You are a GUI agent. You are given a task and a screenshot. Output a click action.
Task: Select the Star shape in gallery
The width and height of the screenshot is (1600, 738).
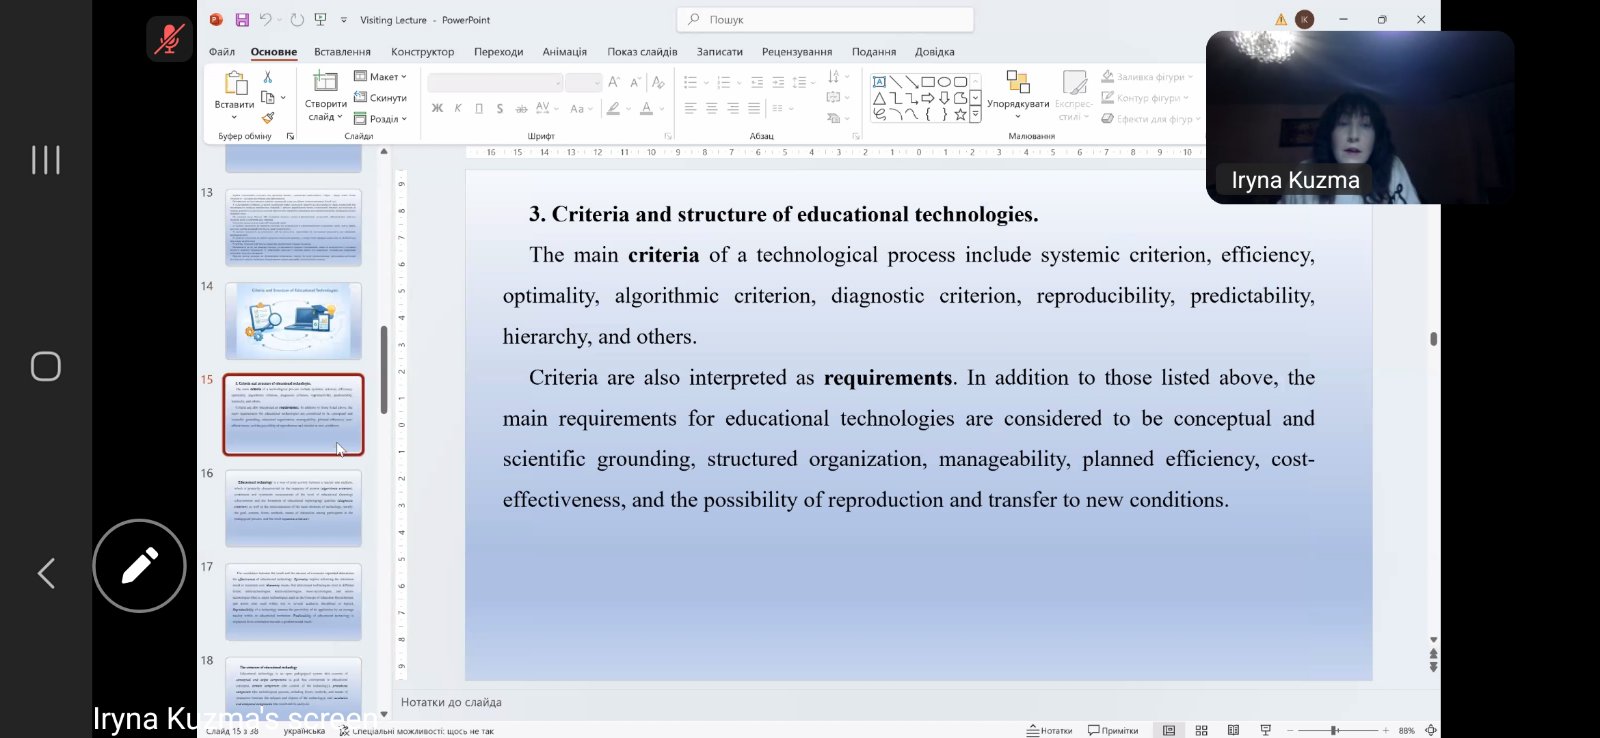(960, 114)
